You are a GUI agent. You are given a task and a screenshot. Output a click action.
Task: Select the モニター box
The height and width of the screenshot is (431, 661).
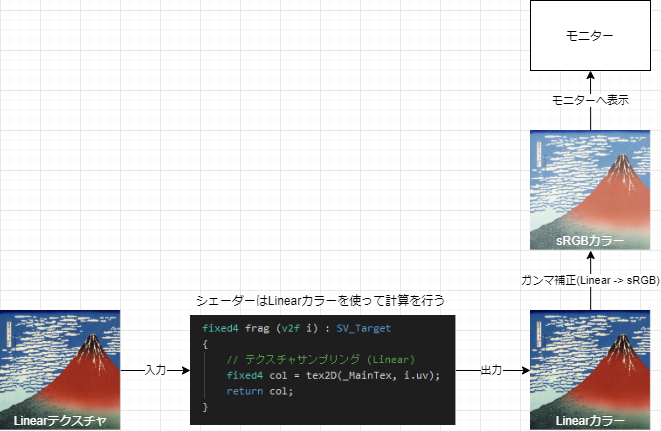pyautogui.click(x=590, y=35)
